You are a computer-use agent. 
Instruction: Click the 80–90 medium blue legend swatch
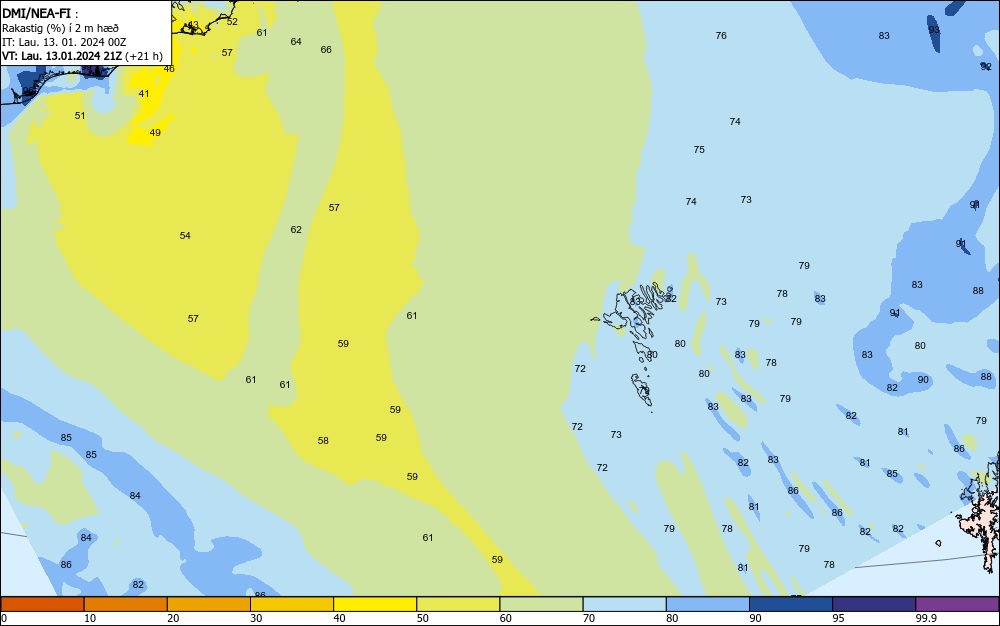(x=708, y=604)
